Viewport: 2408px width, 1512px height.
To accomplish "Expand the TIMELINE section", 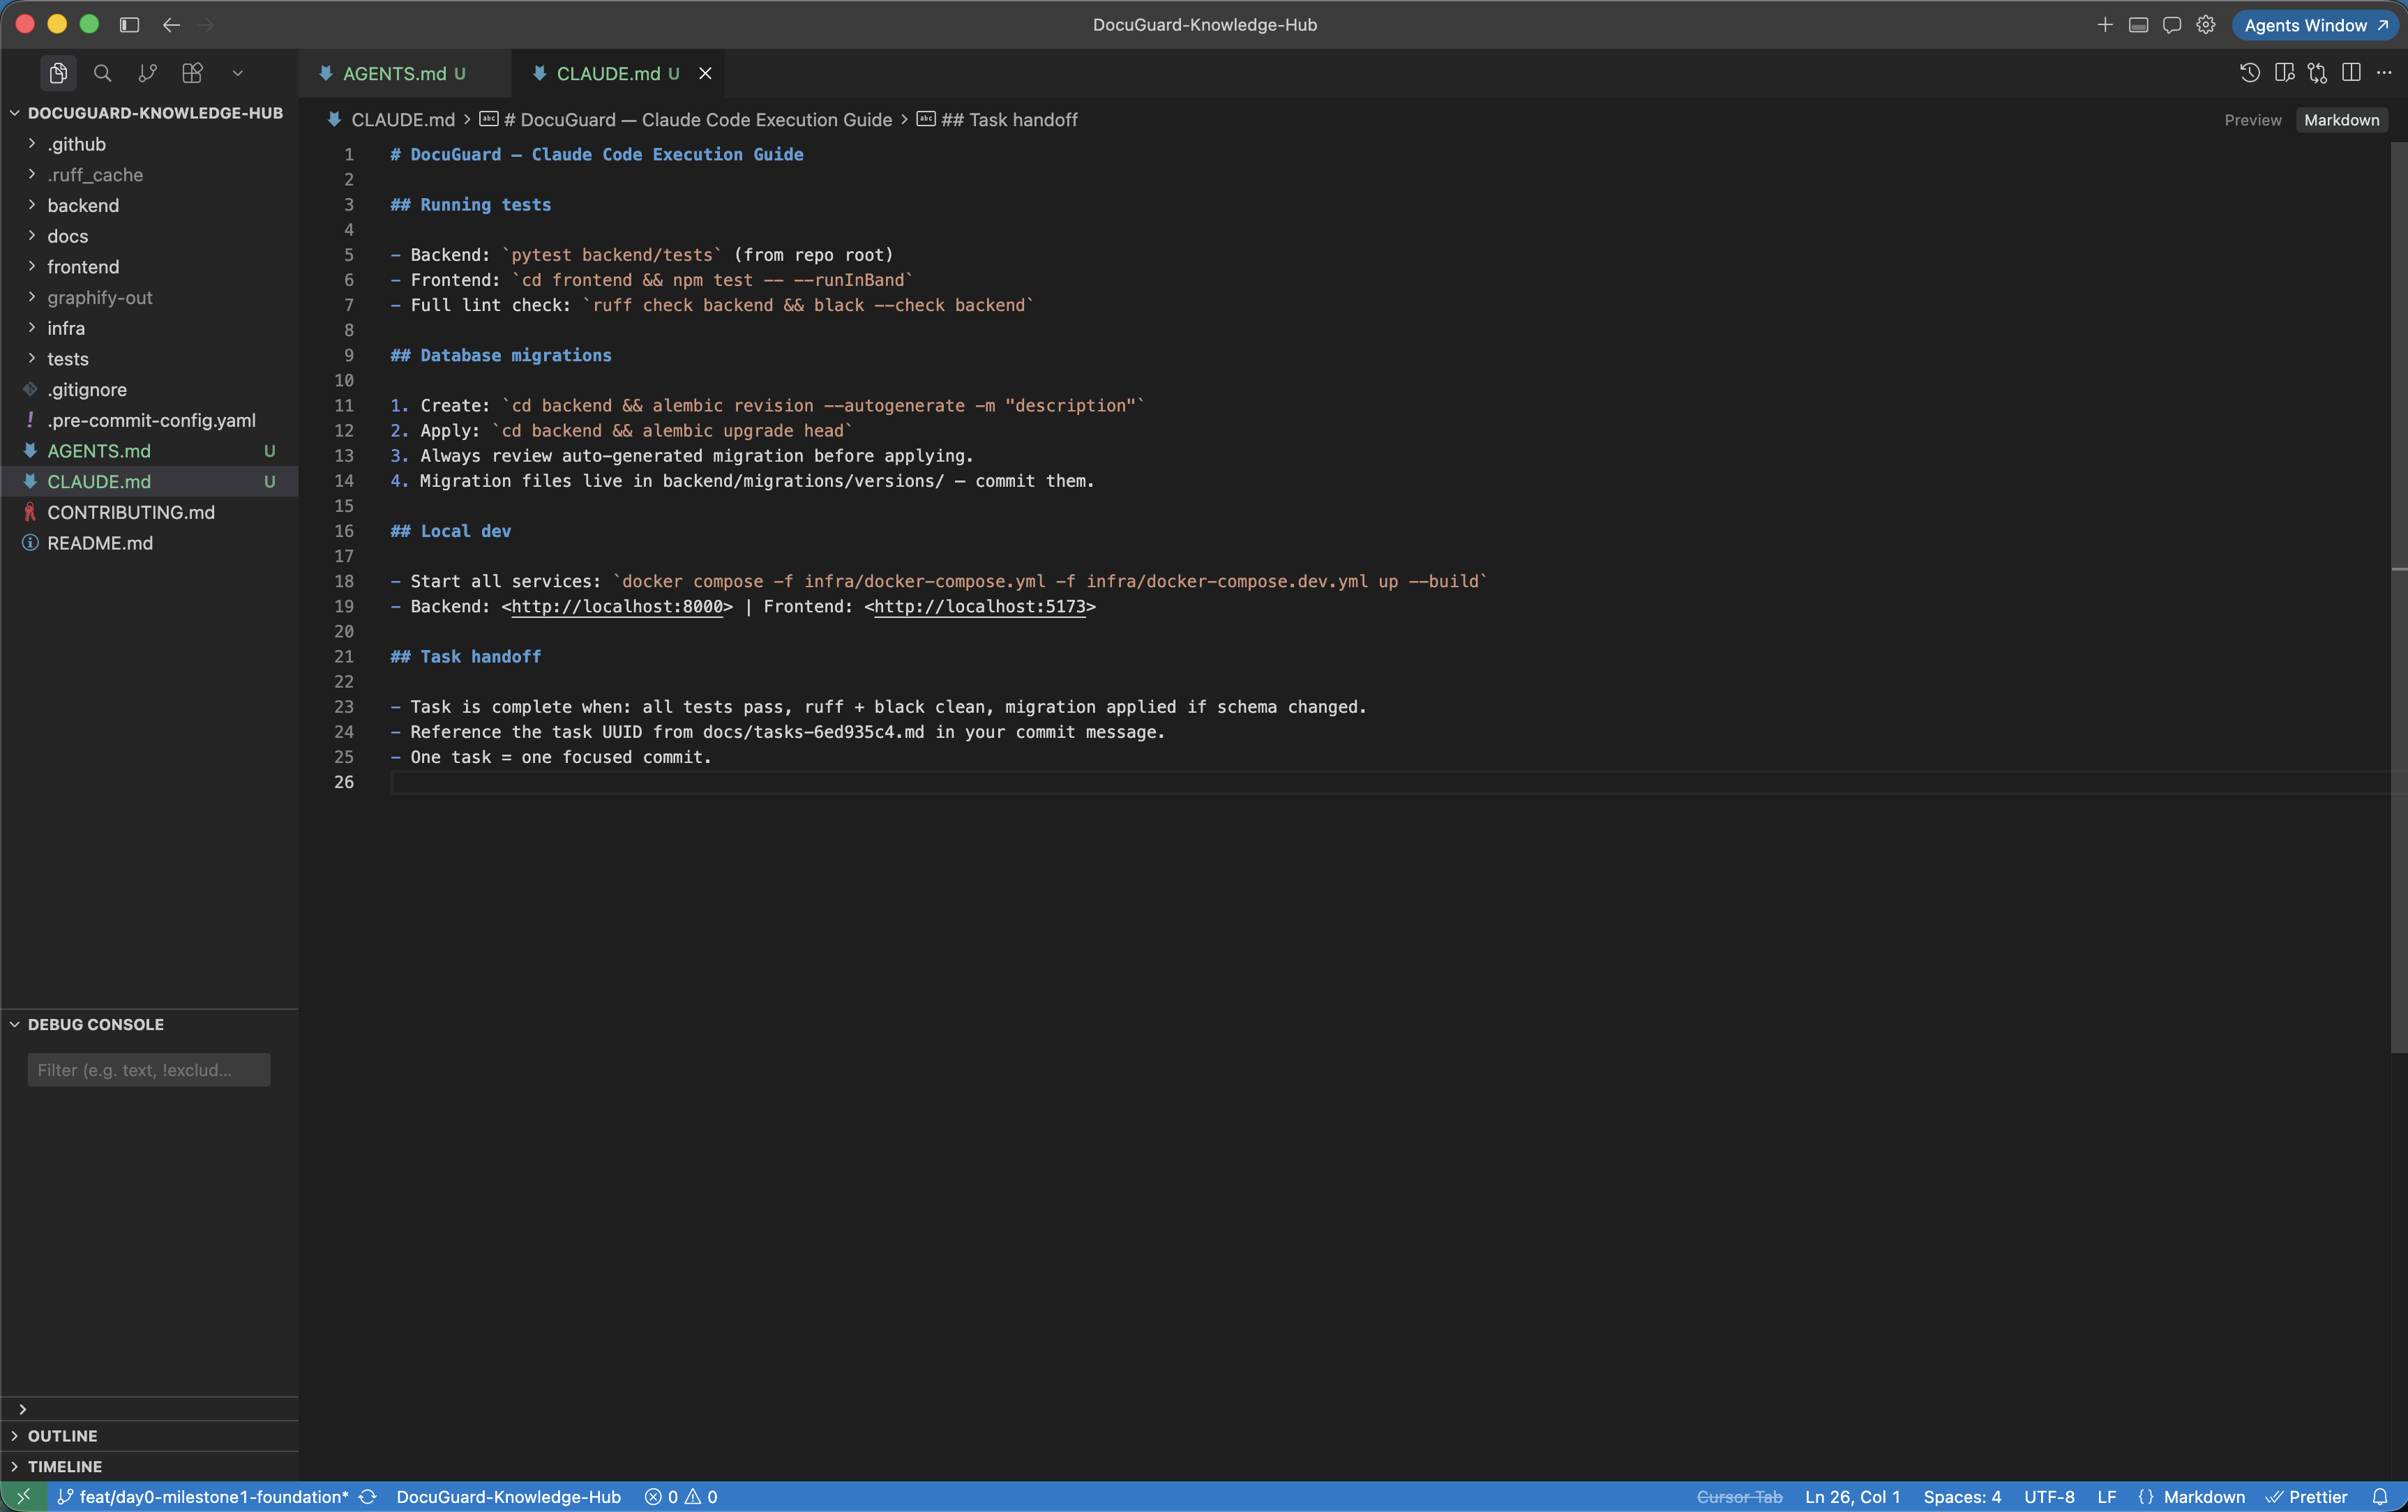I will pyautogui.click(x=149, y=1467).
